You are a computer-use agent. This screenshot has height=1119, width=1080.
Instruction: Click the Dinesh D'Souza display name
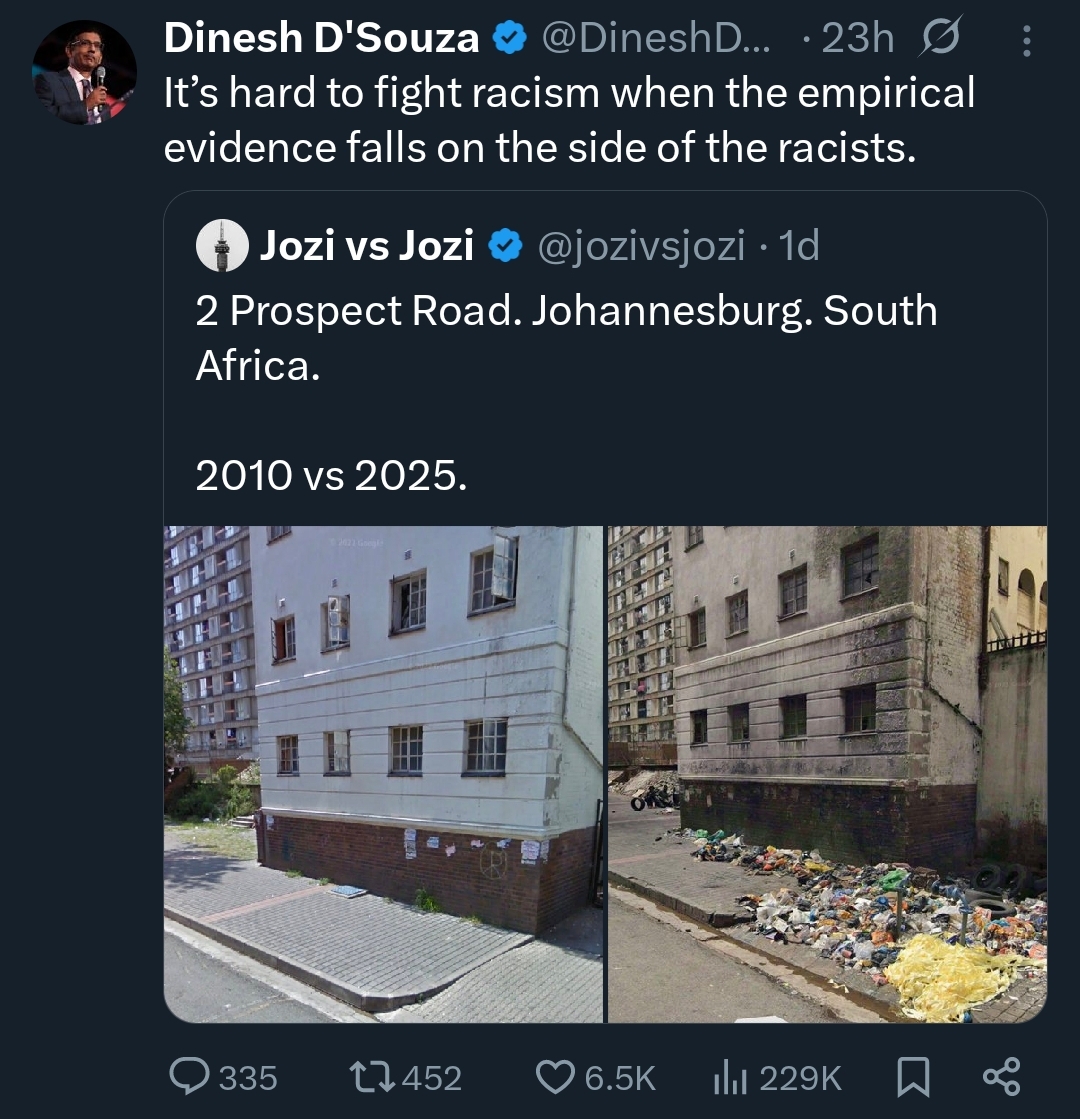pyautogui.click(x=321, y=39)
